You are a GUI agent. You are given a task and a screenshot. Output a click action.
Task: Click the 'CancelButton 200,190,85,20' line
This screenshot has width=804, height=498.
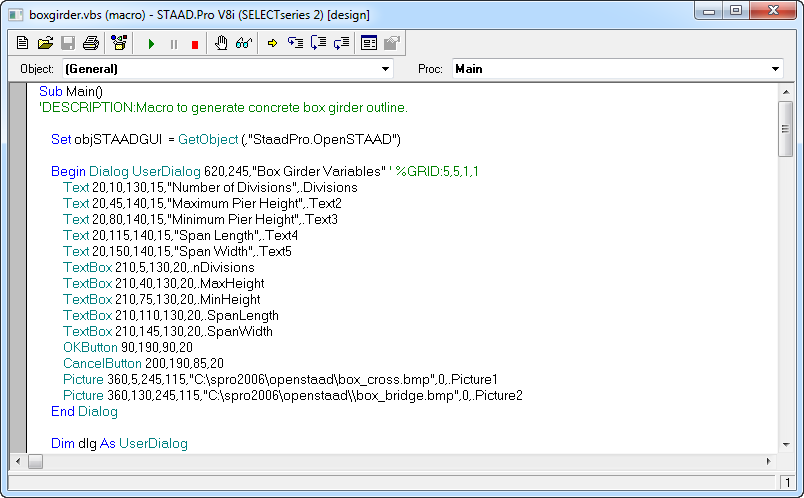pos(143,364)
